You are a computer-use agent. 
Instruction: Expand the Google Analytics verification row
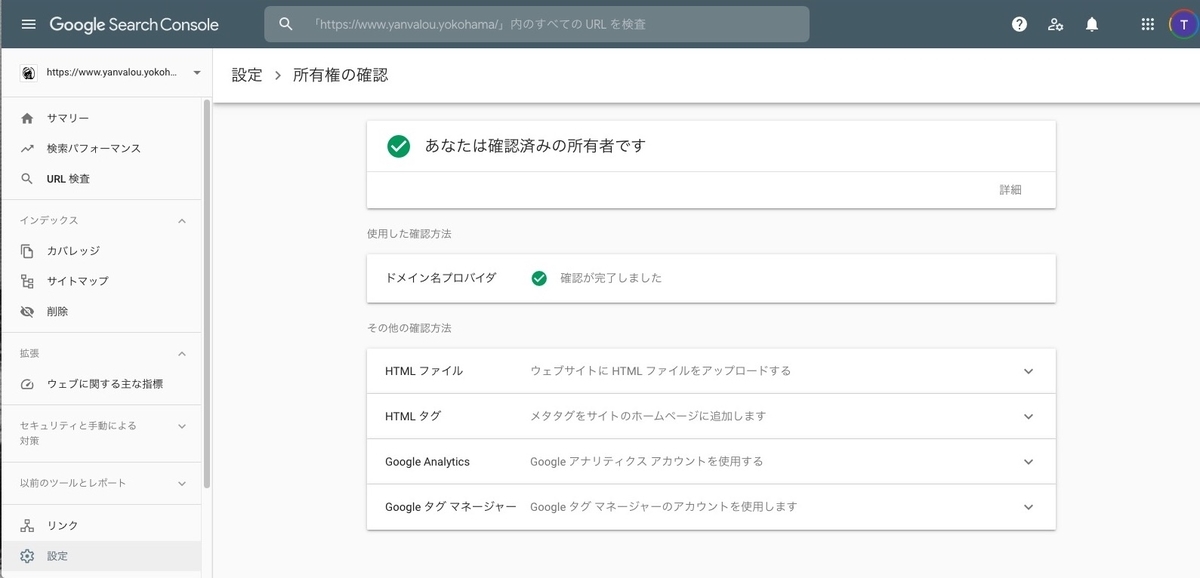click(x=711, y=462)
